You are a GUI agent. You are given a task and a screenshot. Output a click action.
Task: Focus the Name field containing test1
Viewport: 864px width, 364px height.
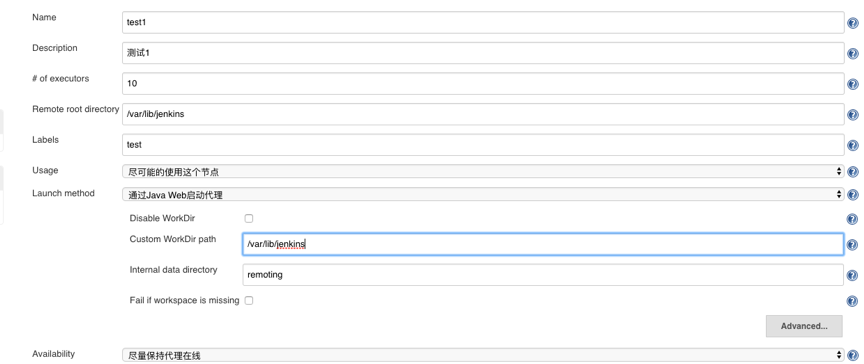(x=483, y=23)
